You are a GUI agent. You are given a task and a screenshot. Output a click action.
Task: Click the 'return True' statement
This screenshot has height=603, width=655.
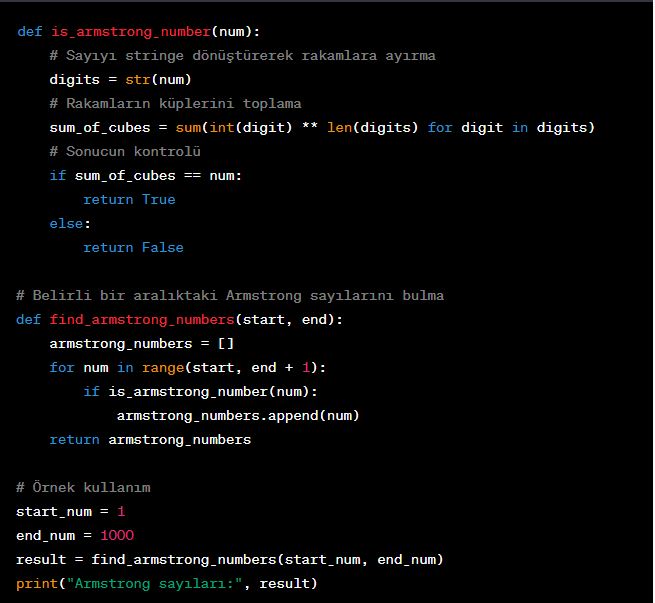(129, 200)
